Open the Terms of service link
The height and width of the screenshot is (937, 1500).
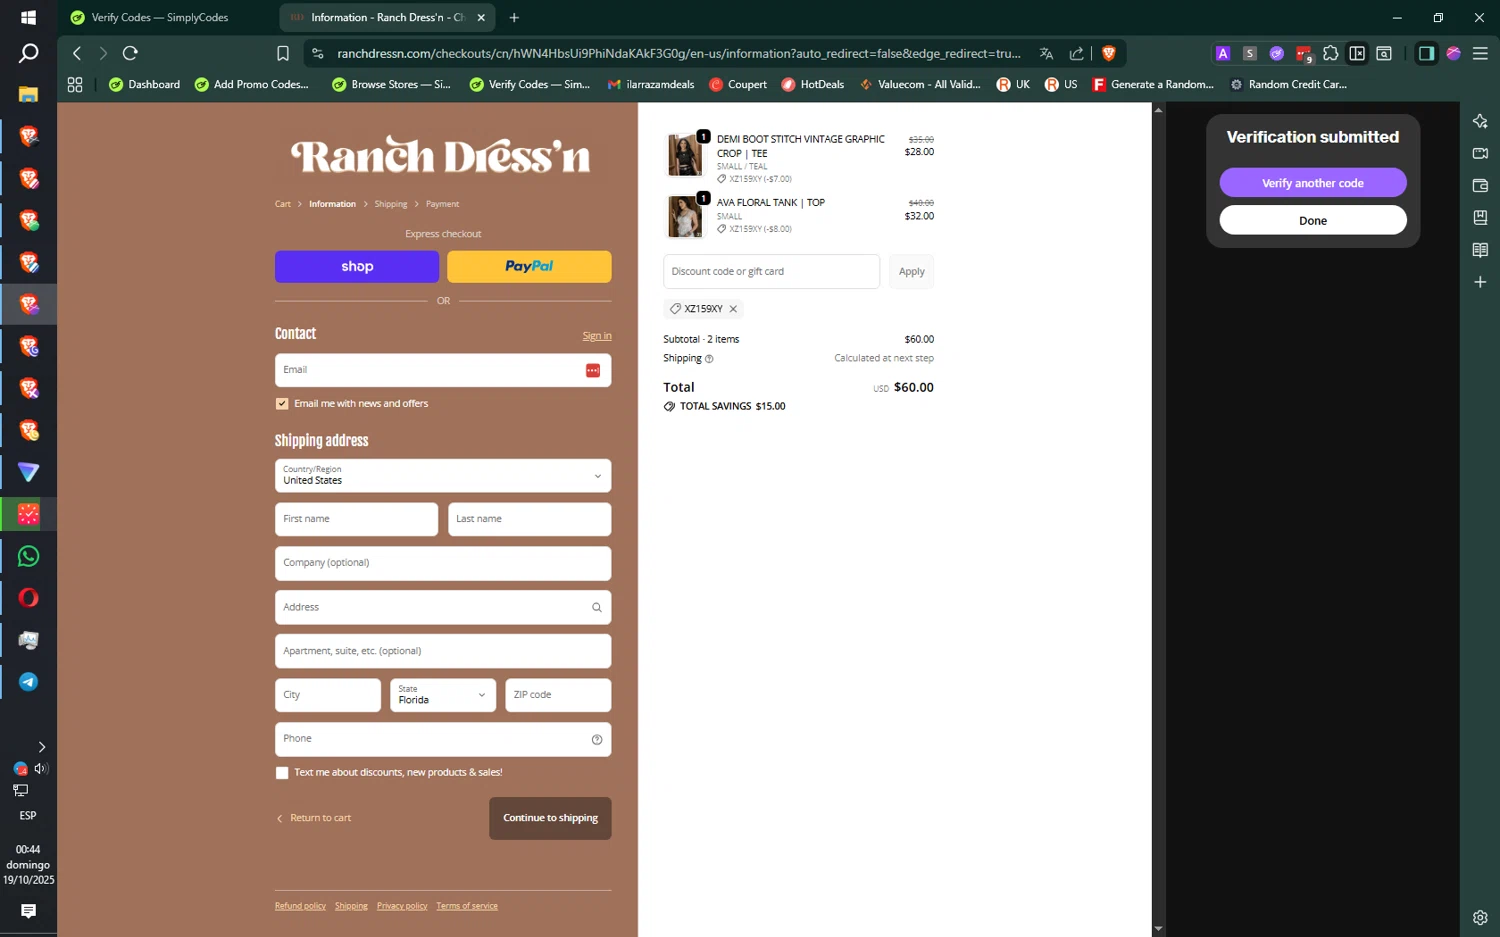point(467,906)
